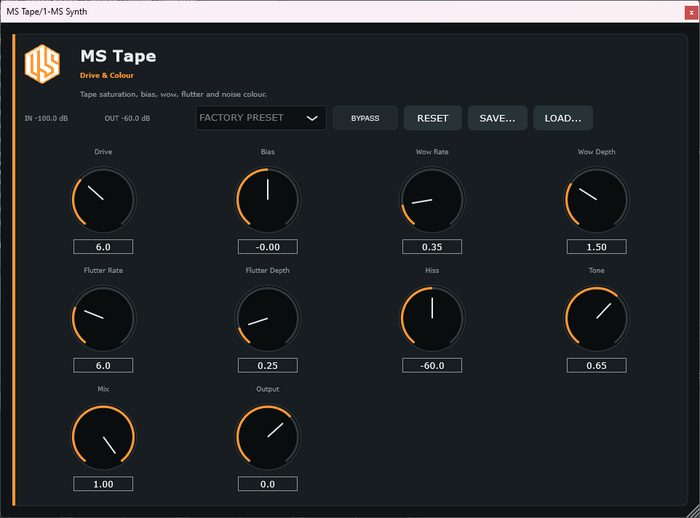700x518 pixels.
Task: Toggle the BYPASS button
Action: (x=365, y=118)
